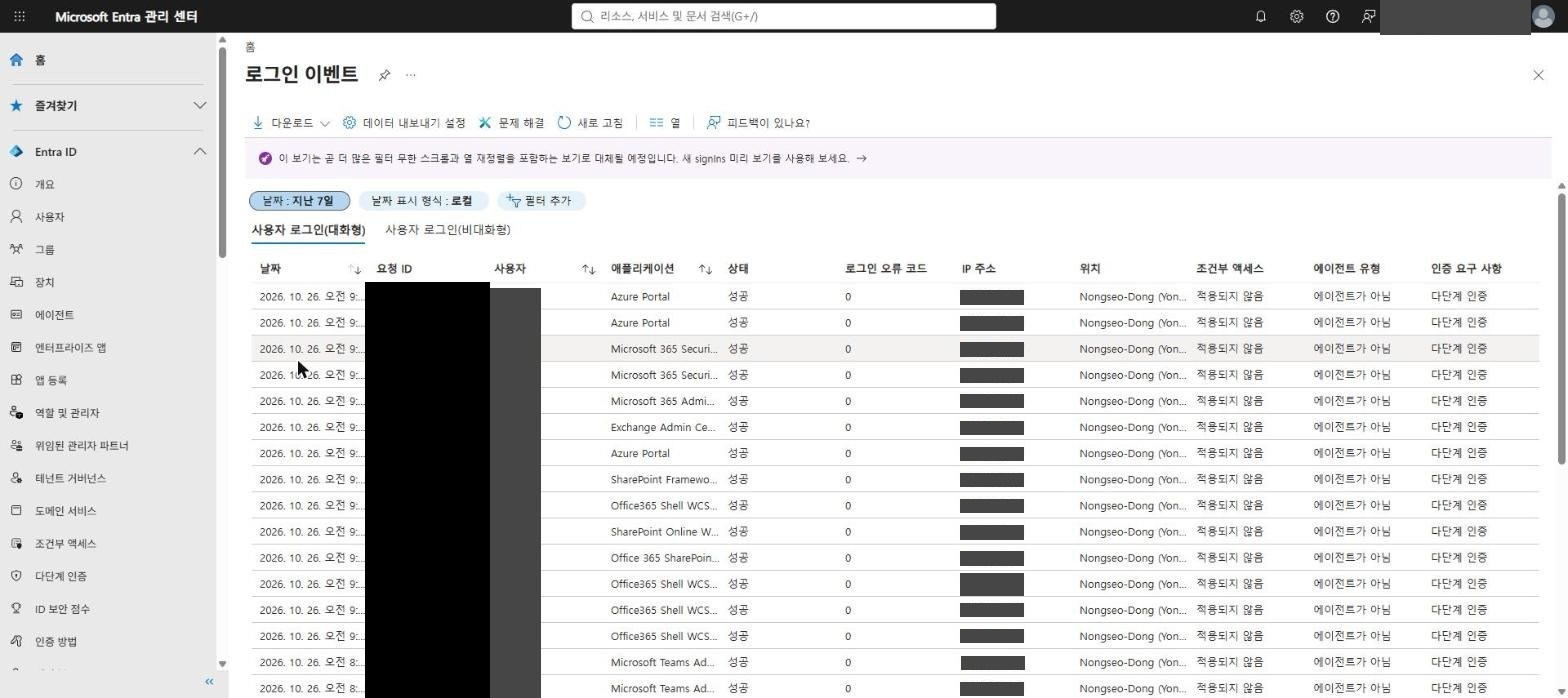Open the app launcher grid icon
The height and width of the screenshot is (698, 1568).
[19, 16]
